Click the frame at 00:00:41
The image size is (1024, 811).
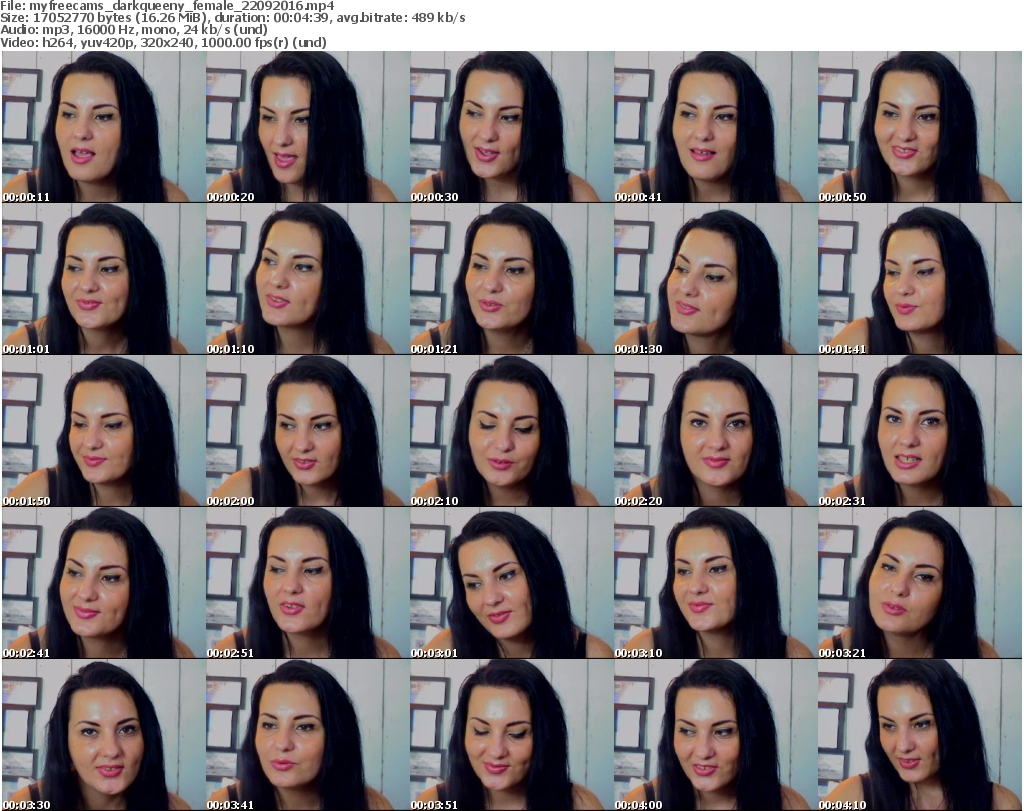[x=715, y=127]
